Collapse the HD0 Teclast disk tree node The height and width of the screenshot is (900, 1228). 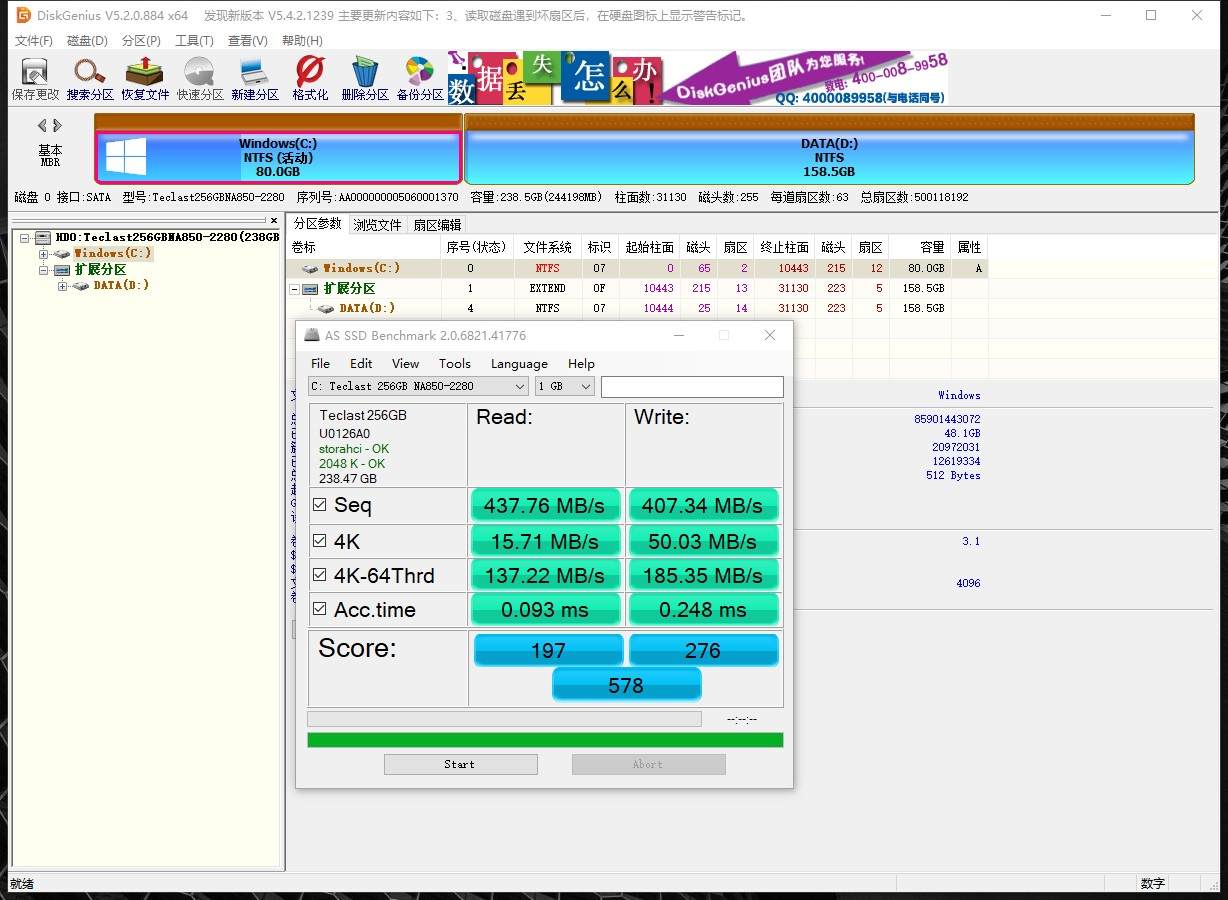pyautogui.click(x=24, y=238)
